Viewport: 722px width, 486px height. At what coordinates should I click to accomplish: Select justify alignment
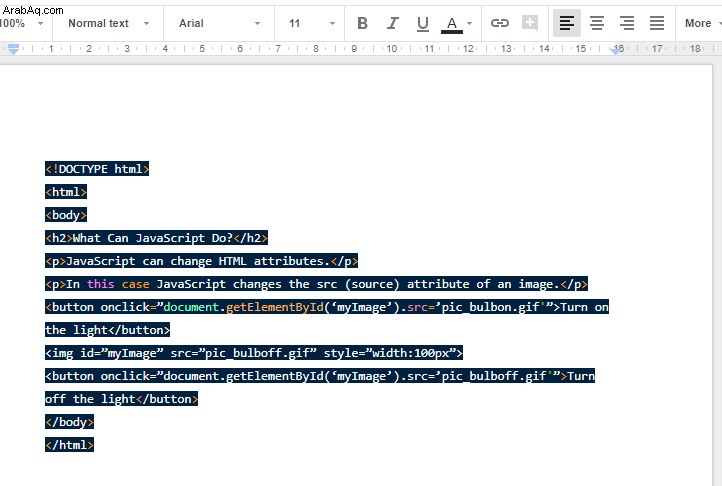pos(657,23)
